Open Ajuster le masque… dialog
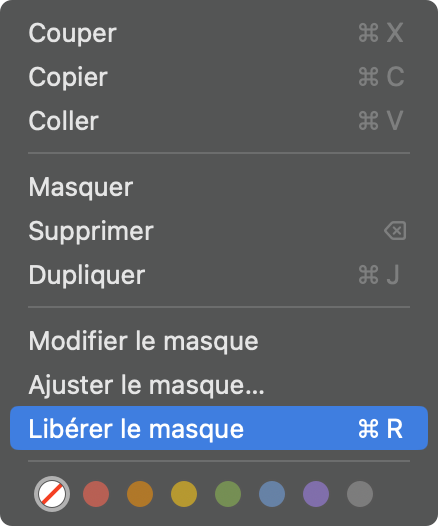Screen dimensions: 438x526 coord(219,385)
